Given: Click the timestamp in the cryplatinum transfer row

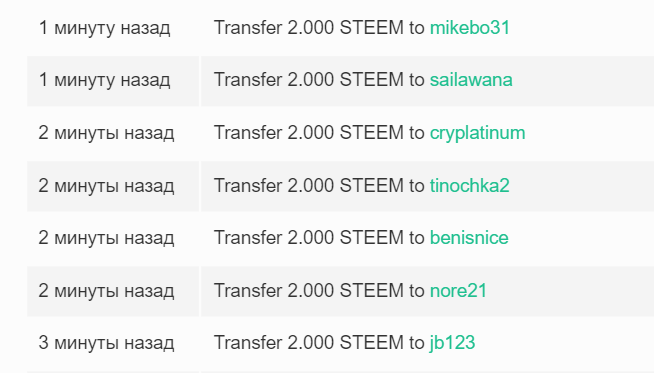Looking at the screenshot, I should 106,133.
